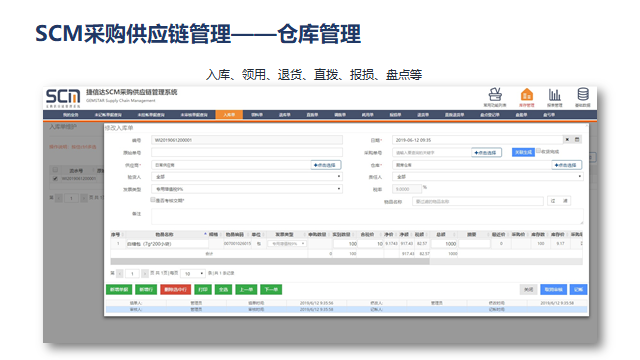Click the table horizontal scrollbar thumb
Image resolution: width=640 pixels, height=360 pixels.
(x=270, y=261)
